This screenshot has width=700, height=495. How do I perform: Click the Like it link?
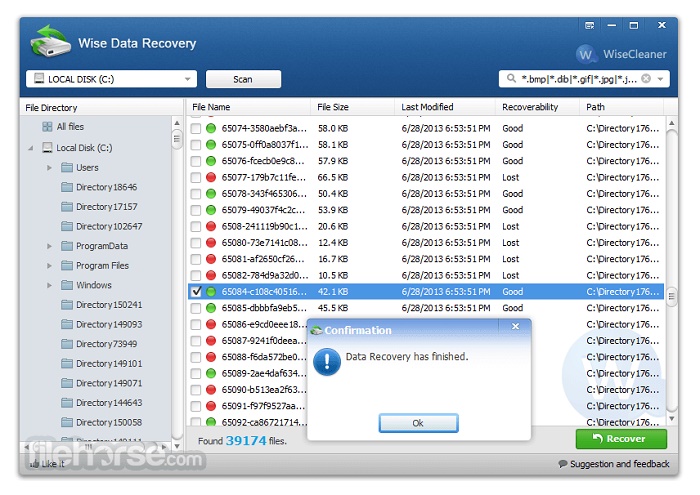tap(47, 464)
